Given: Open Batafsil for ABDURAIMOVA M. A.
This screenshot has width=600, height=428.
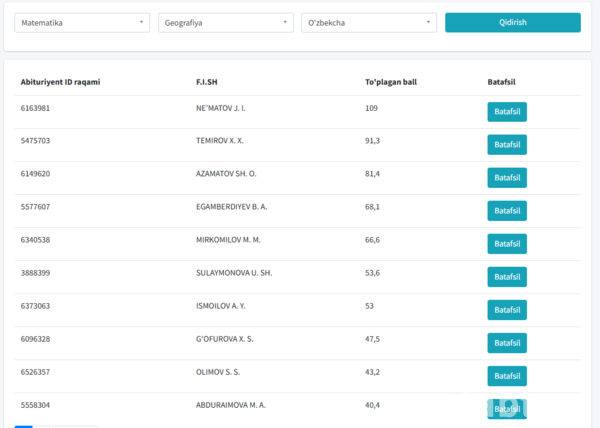Looking at the screenshot, I should pos(507,409).
